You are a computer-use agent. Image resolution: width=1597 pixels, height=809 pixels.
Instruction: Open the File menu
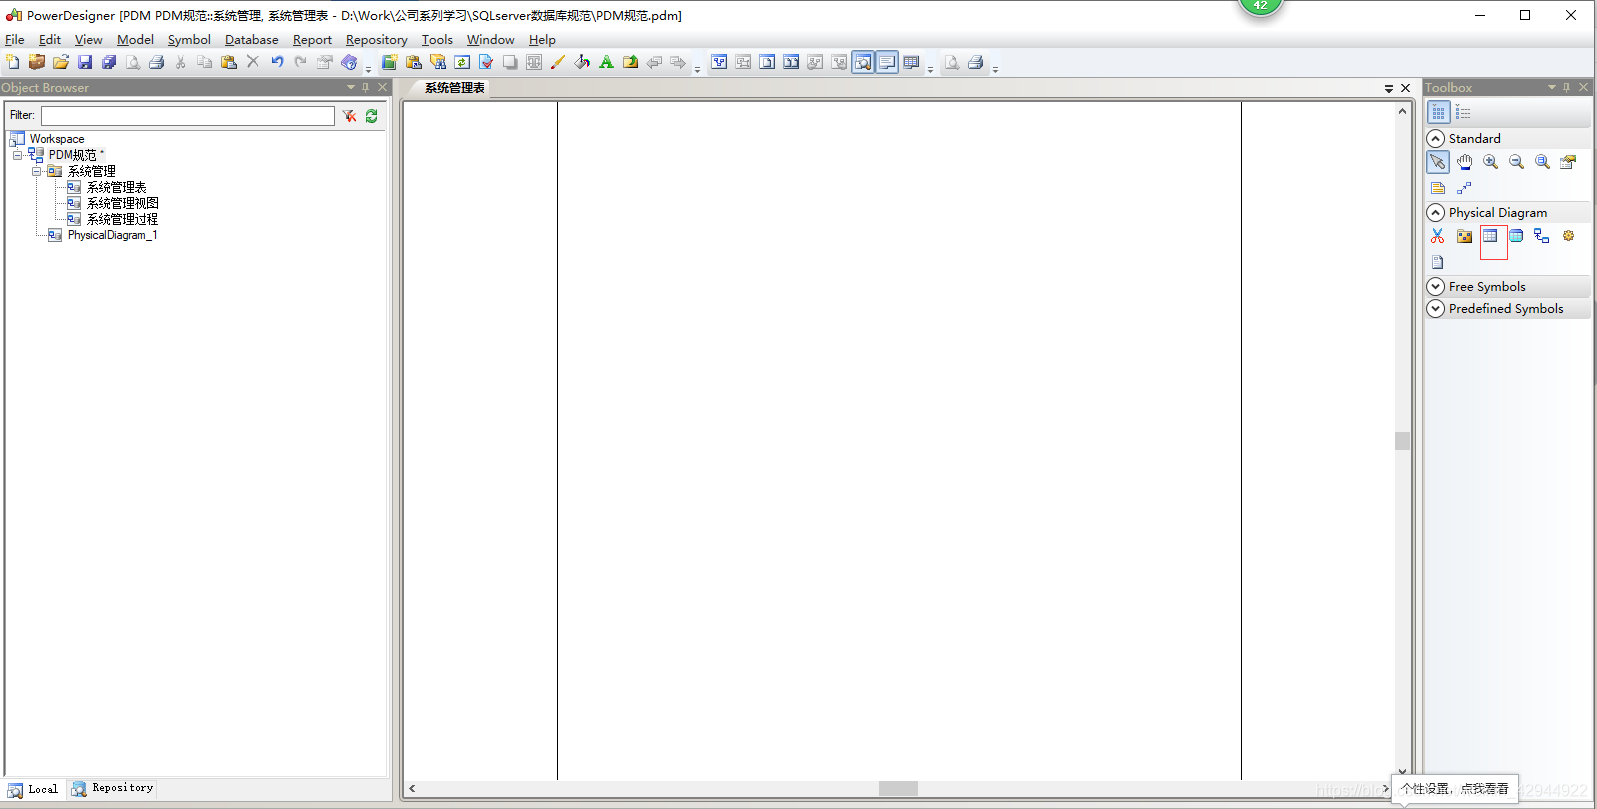15,40
